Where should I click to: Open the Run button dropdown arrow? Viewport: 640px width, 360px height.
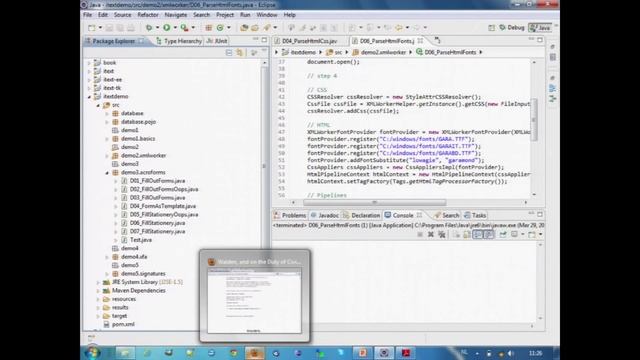tap(175, 28)
